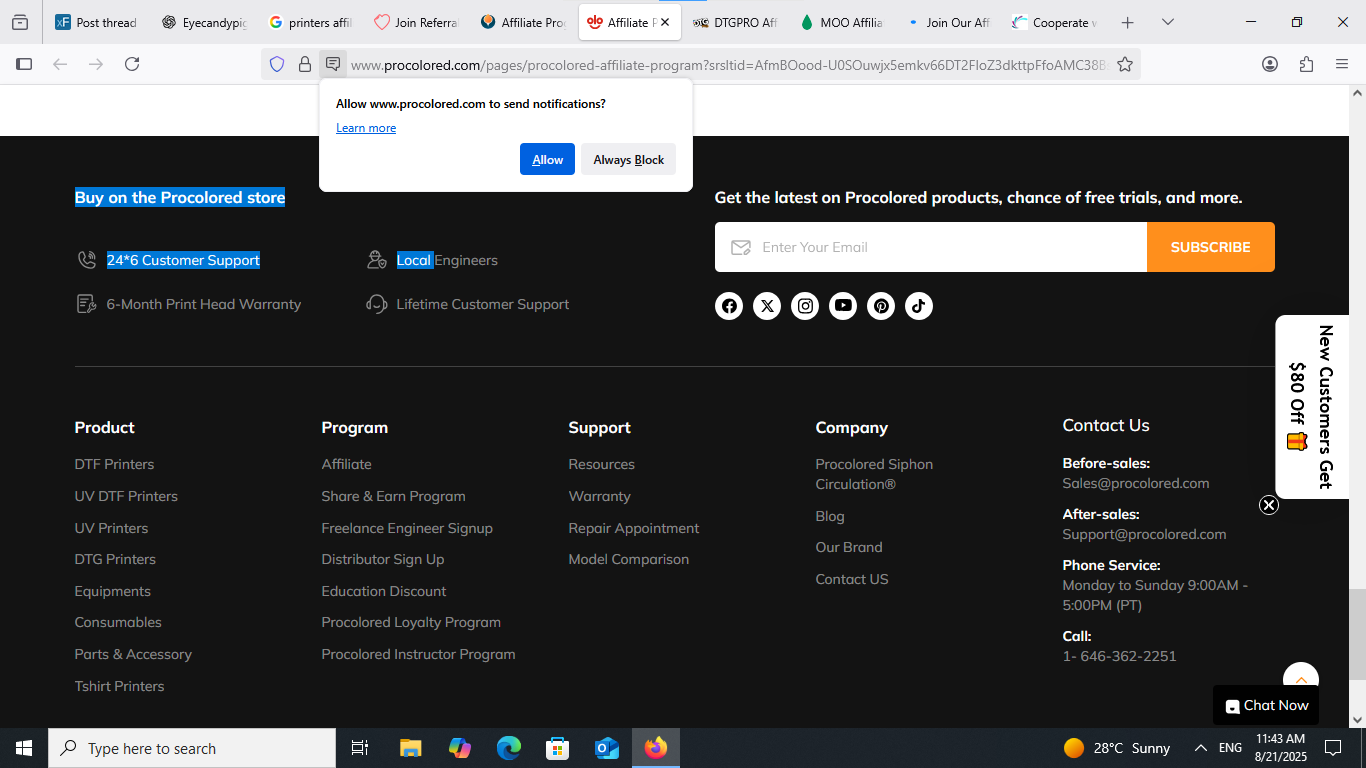Expand the list all tabs dropdown
Screen dimensions: 1366x768
coord(1167,22)
